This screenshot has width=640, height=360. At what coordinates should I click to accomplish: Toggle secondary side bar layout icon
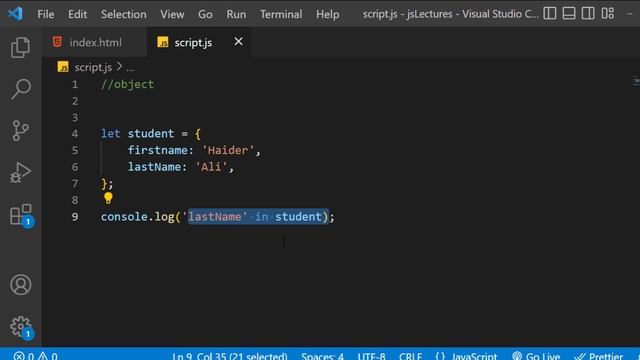click(x=588, y=13)
